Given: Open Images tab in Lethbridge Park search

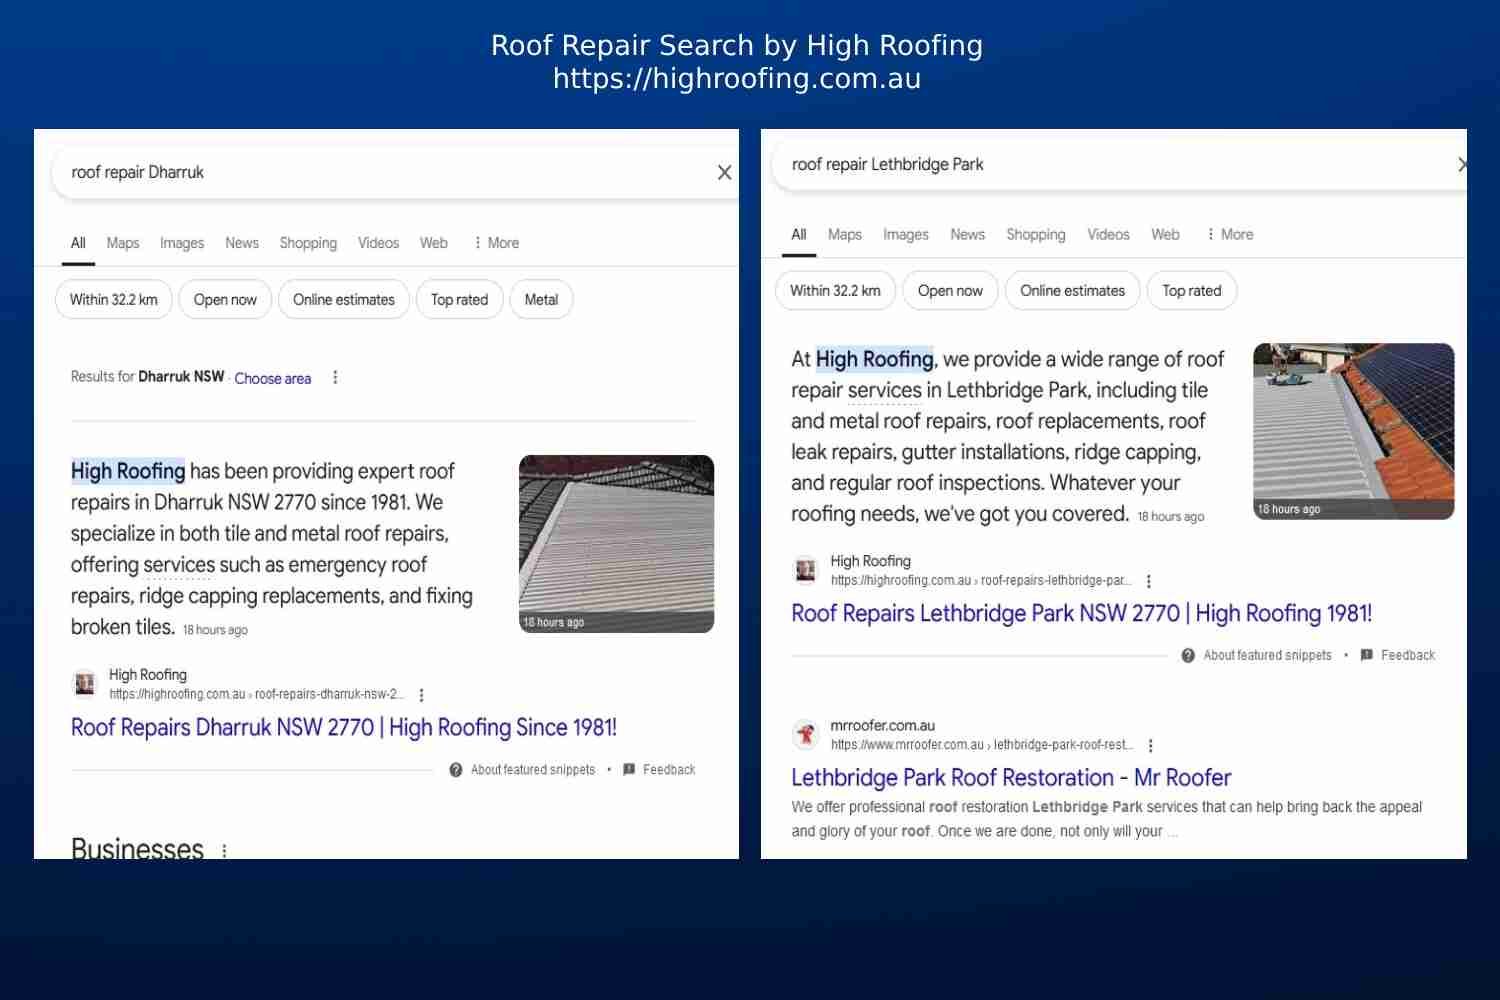Looking at the screenshot, I should click(x=906, y=234).
